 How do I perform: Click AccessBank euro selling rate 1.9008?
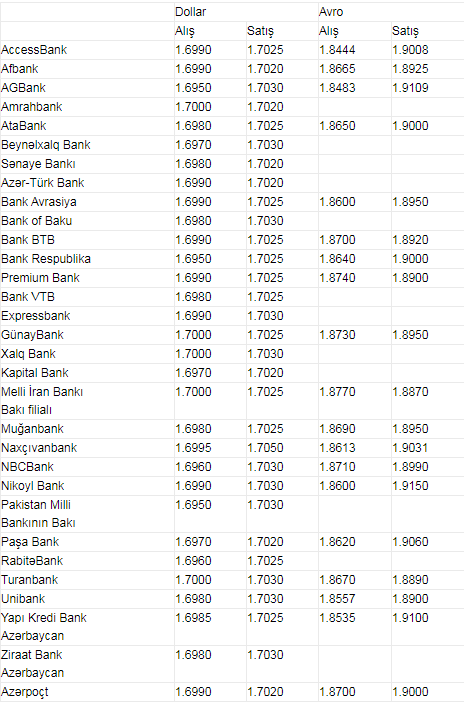[410, 50]
